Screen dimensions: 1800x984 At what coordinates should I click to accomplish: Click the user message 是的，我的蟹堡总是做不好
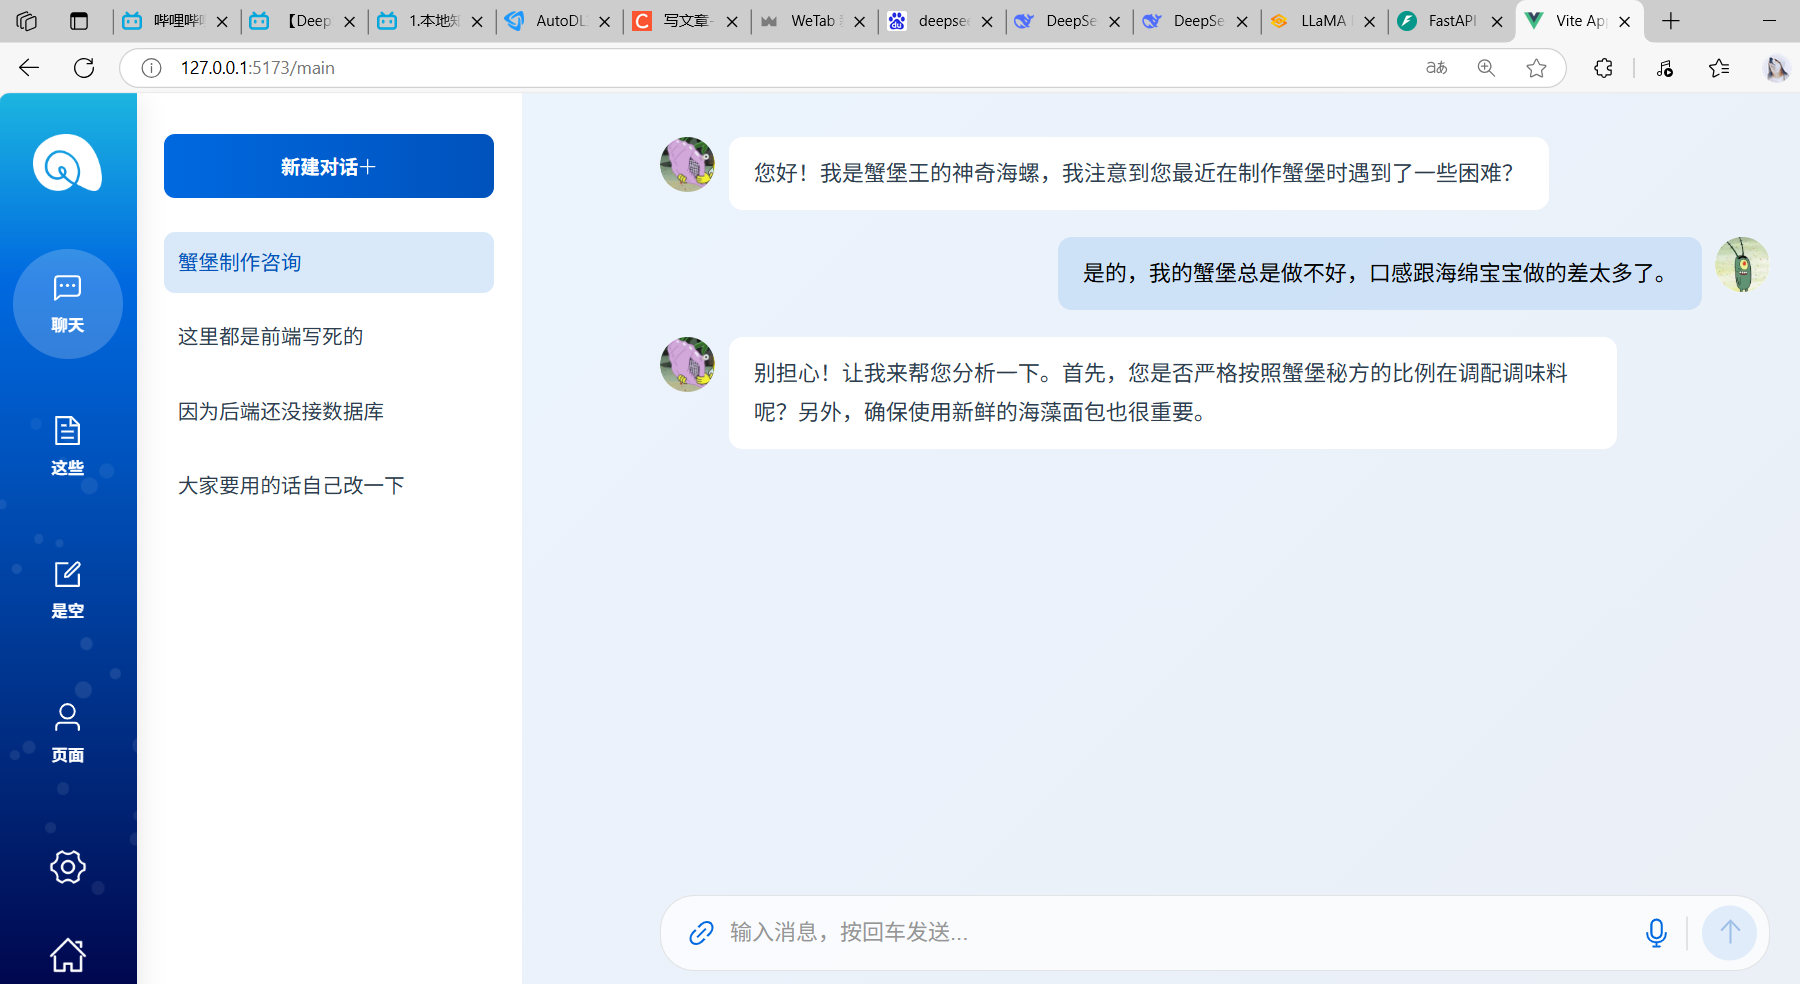[x=1380, y=273]
